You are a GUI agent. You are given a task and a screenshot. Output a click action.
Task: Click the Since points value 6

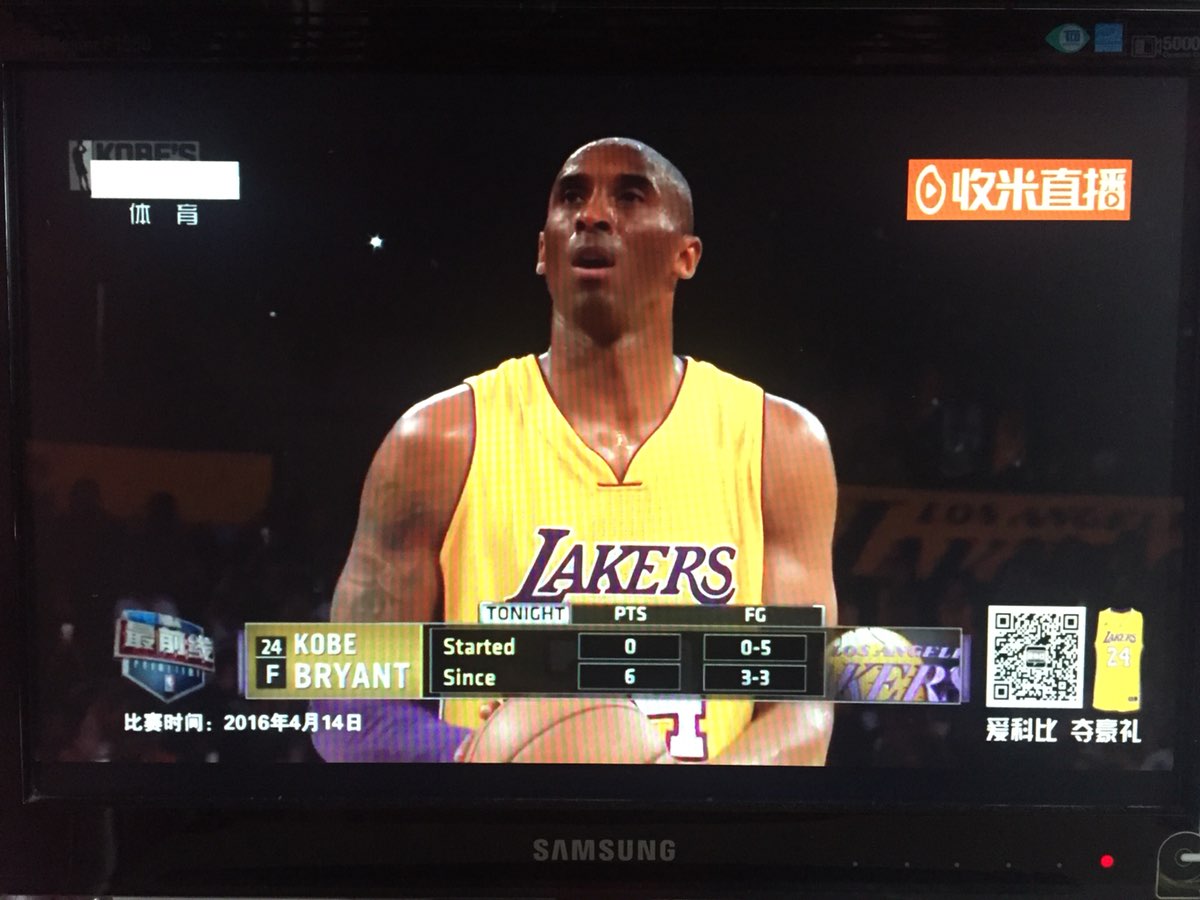click(629, 678)
